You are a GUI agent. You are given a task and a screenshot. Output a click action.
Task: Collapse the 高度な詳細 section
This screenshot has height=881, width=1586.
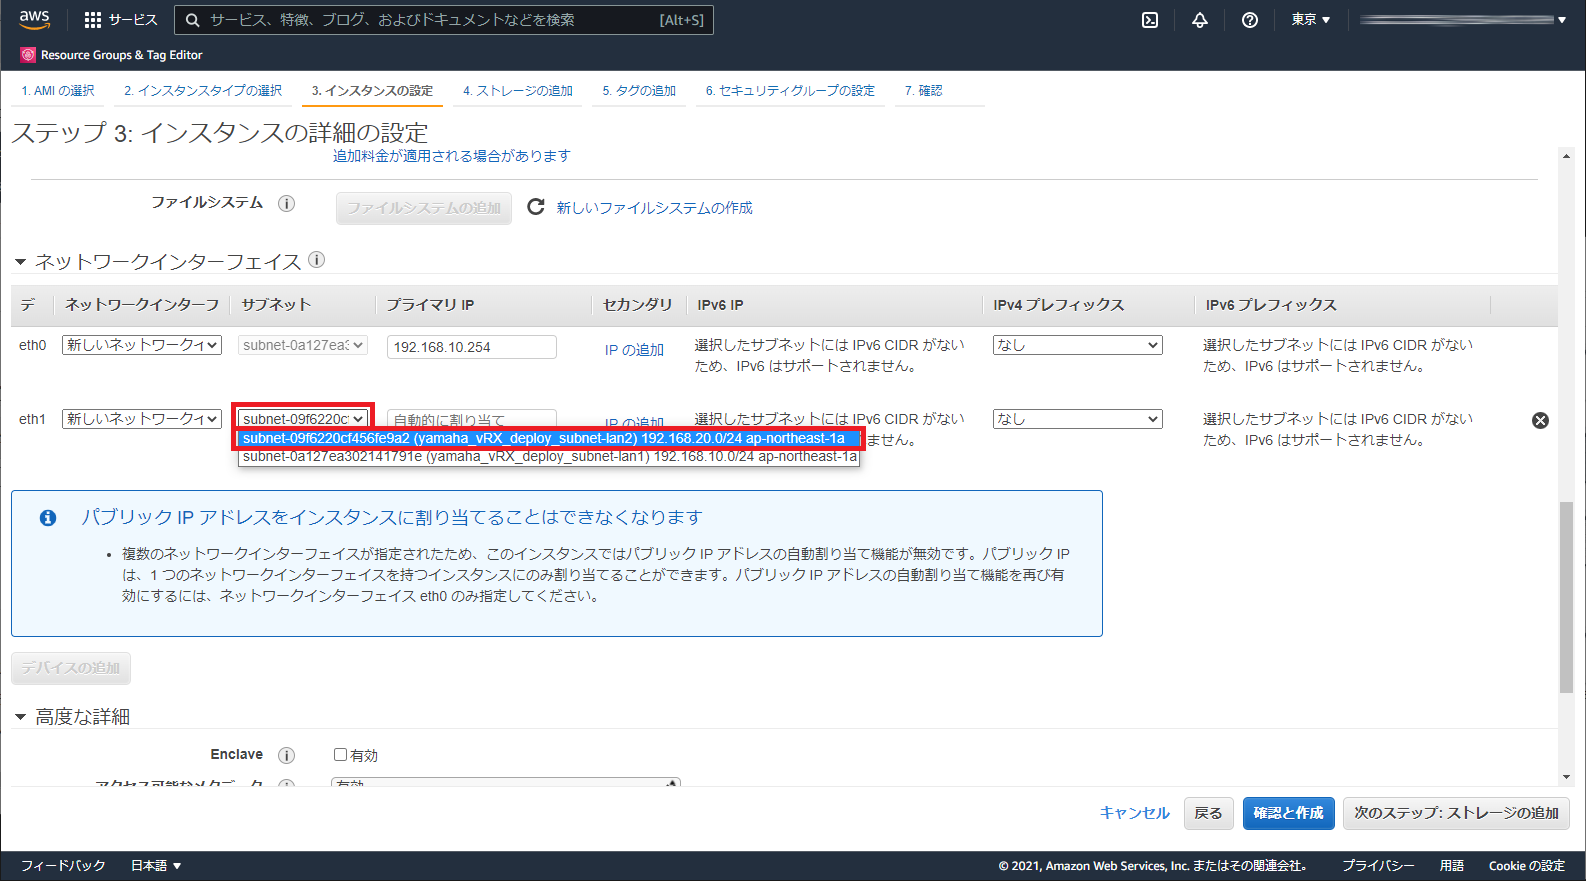point(20,717)
